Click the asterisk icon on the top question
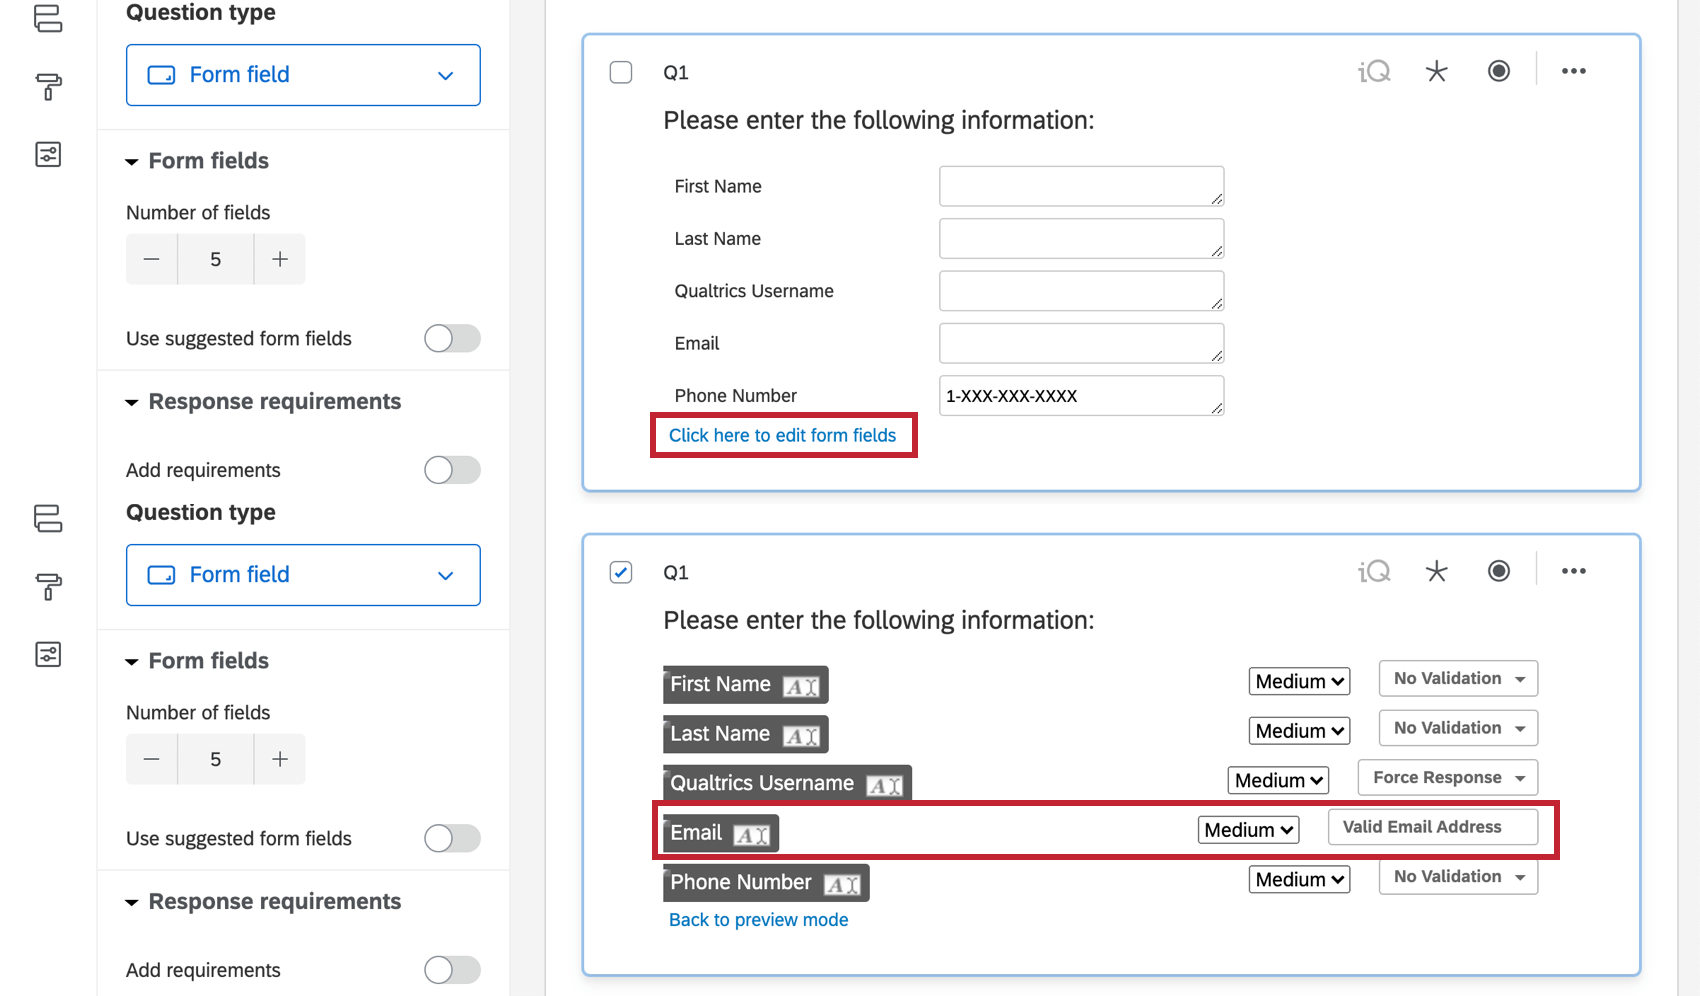Viewport: 1700px width, 996px height. (x=1437, y=70)
